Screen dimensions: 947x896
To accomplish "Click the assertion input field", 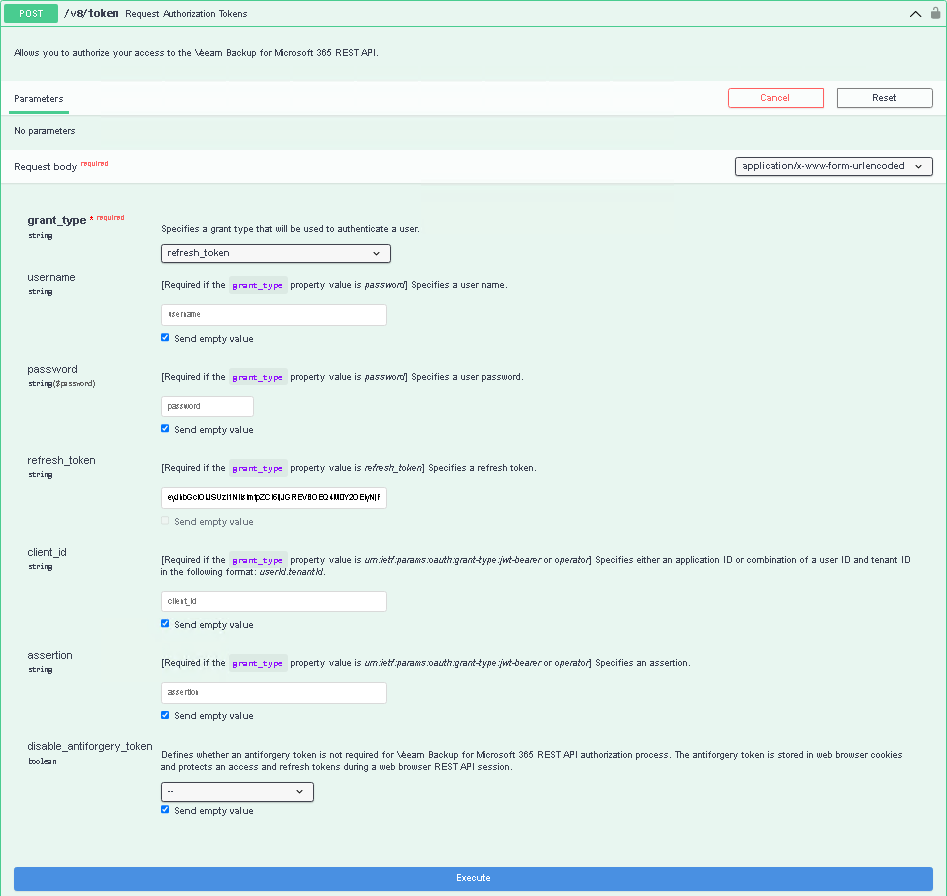I will click(274, 693).
